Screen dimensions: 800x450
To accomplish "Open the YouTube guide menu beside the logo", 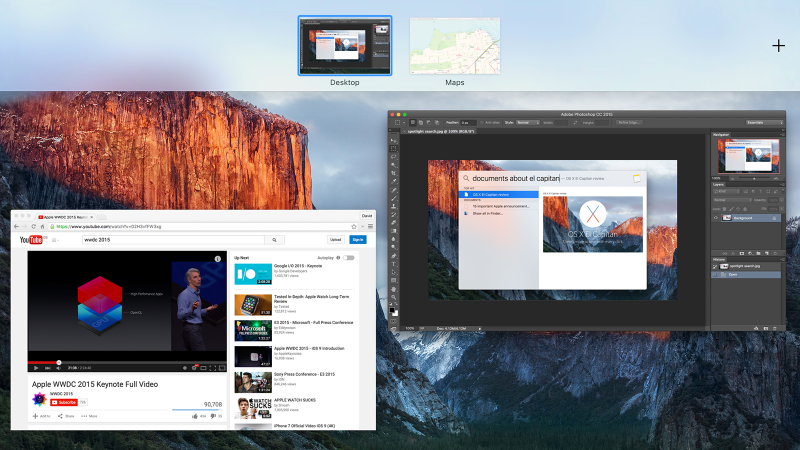I will 55,240.
